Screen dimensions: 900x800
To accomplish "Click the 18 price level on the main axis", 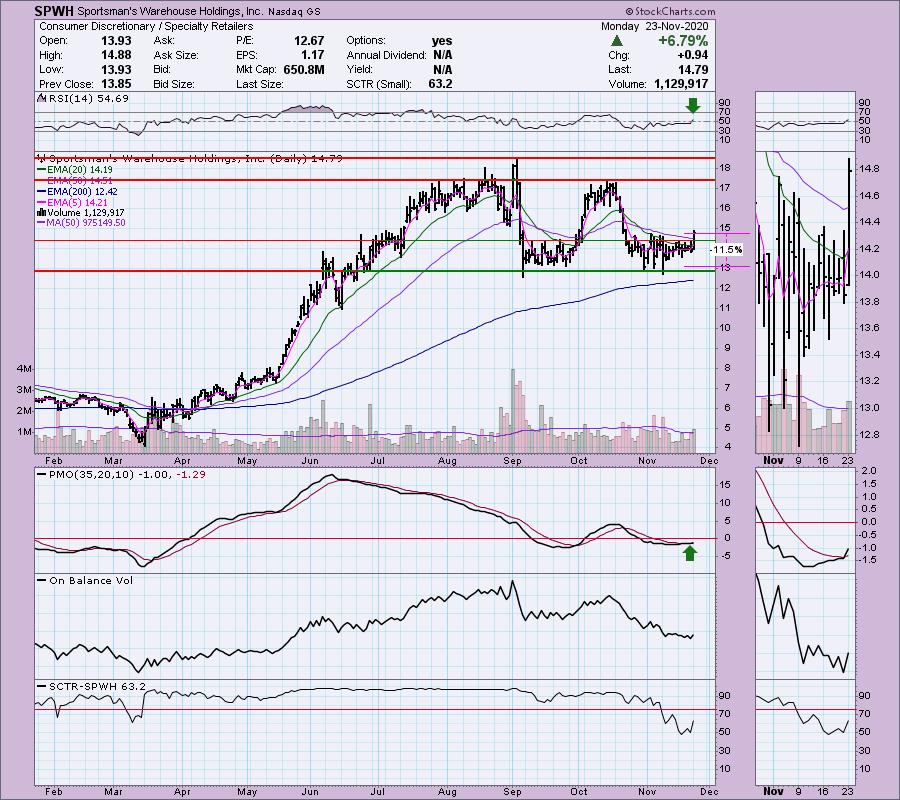I will point(726,168).
